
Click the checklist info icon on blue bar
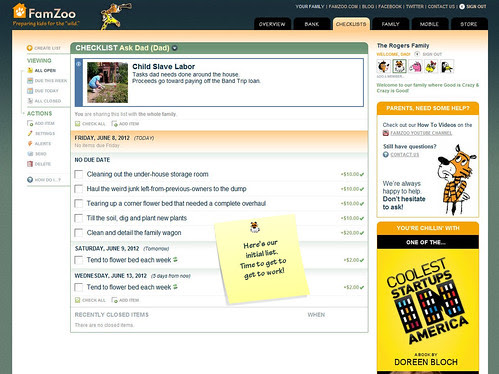tap(79, 64)
